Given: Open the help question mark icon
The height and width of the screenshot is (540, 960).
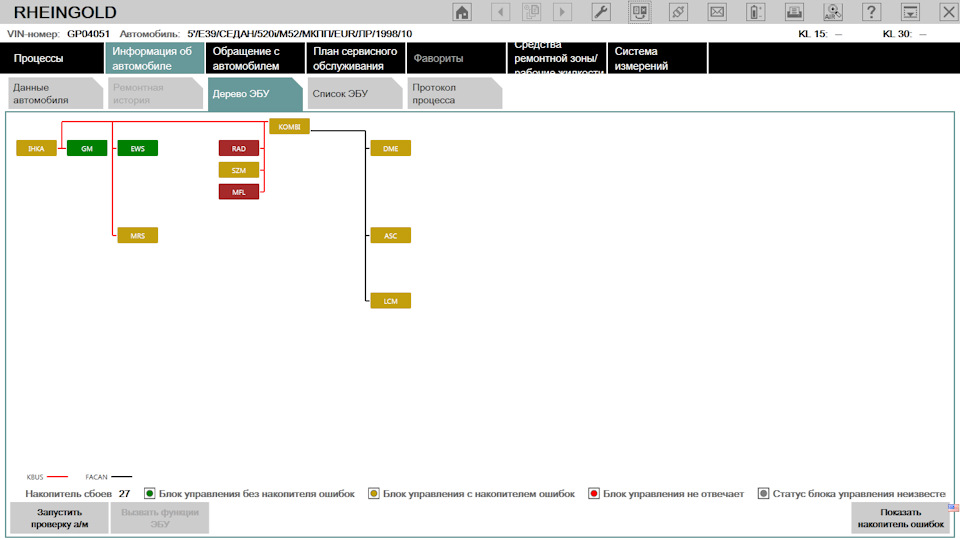Looking at the screenshot, I should (871, 12).
